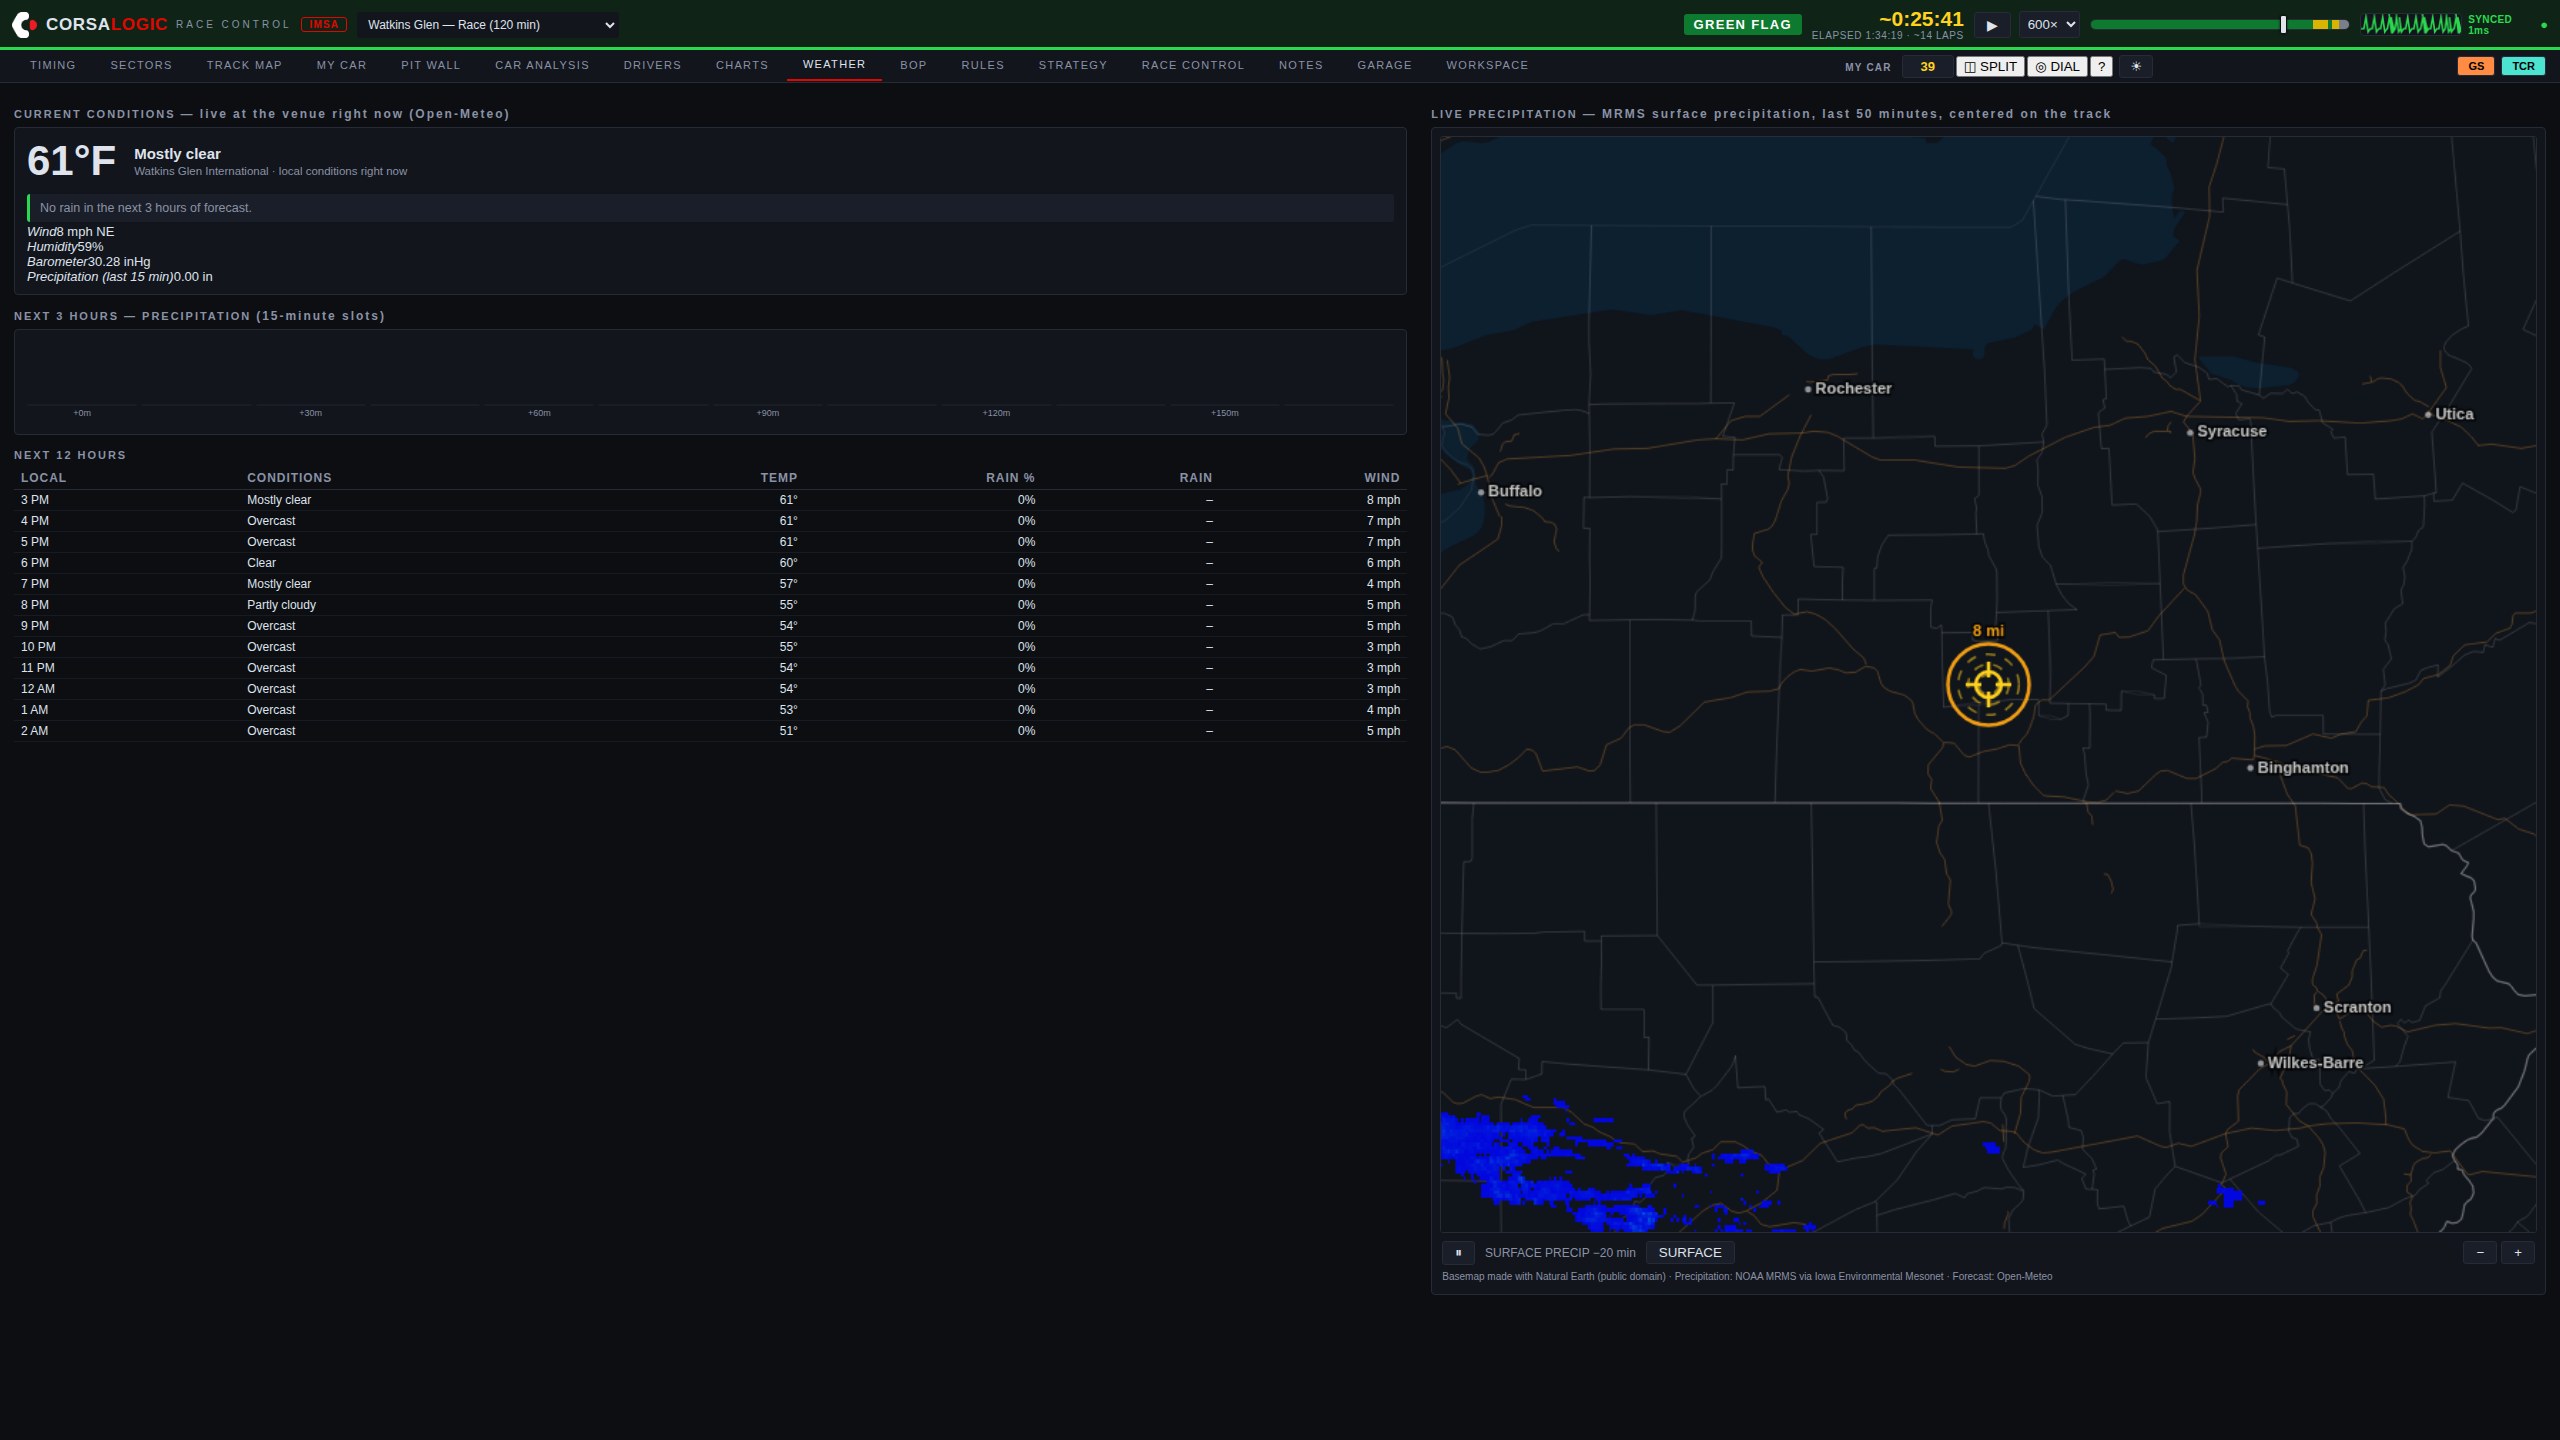Click the sync latency waveform graph

(2411, 24)
